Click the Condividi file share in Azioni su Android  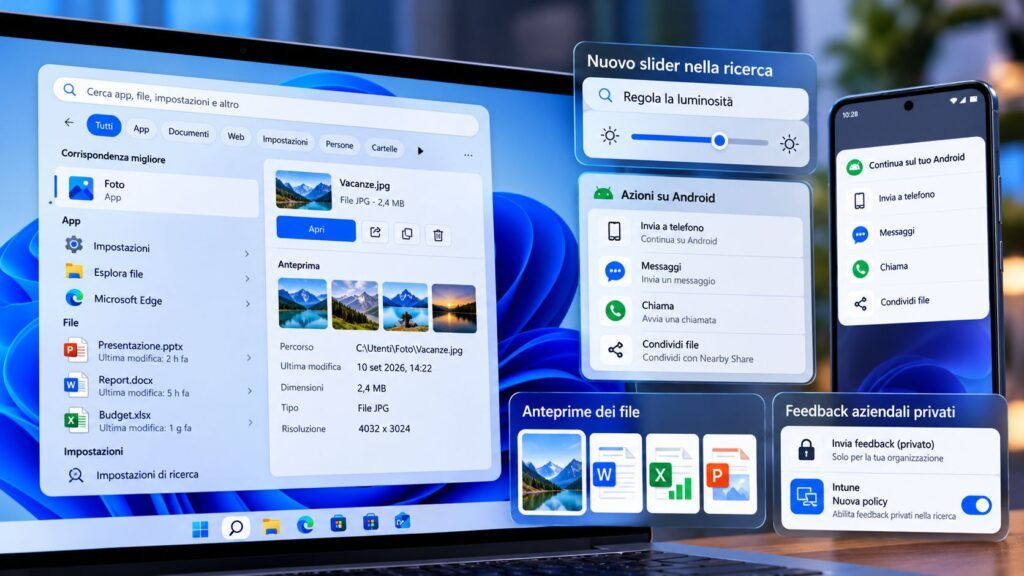pyautogui.click(x=615, y=351)
